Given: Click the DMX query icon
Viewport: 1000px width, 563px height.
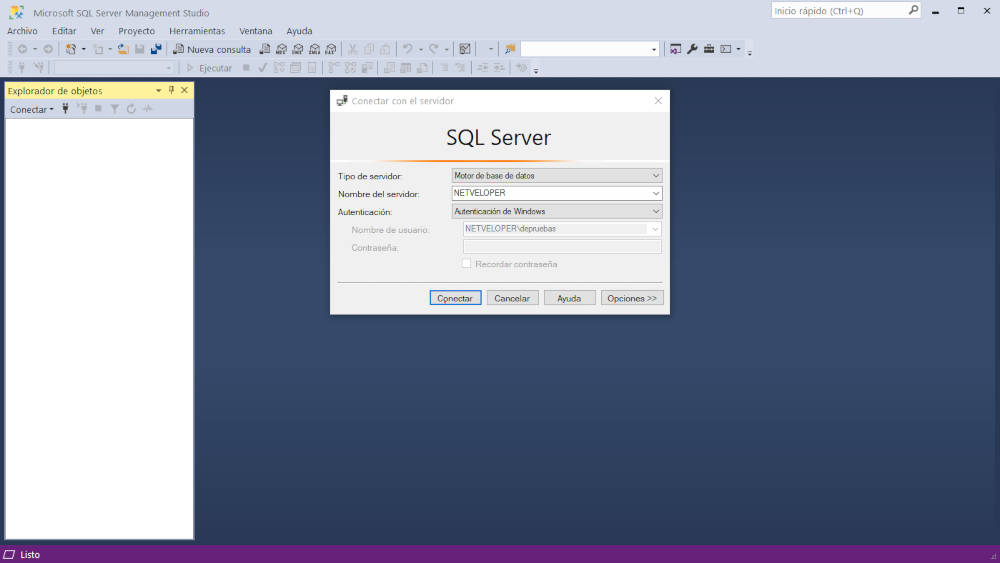Looking at the screenshot, I should 298,49.
